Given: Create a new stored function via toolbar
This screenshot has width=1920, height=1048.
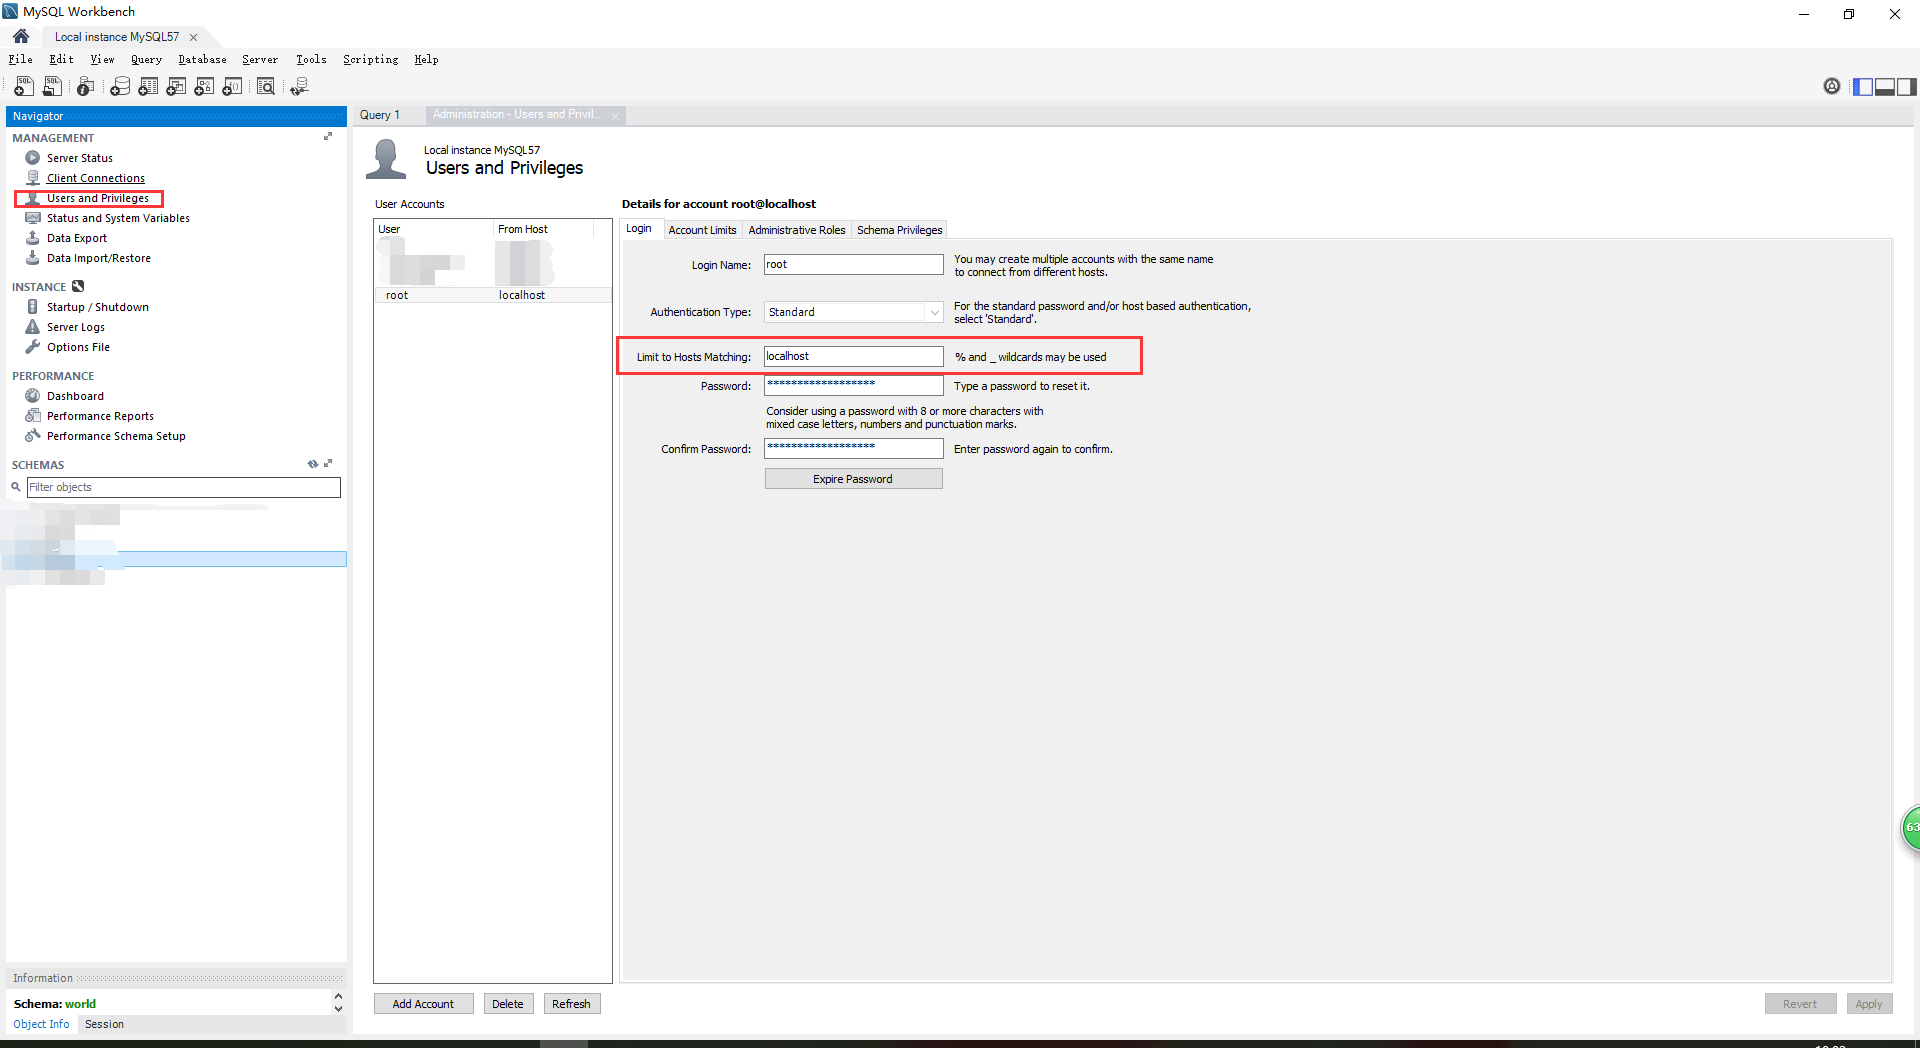Looking at the screenshot, I should coord(232,87).
